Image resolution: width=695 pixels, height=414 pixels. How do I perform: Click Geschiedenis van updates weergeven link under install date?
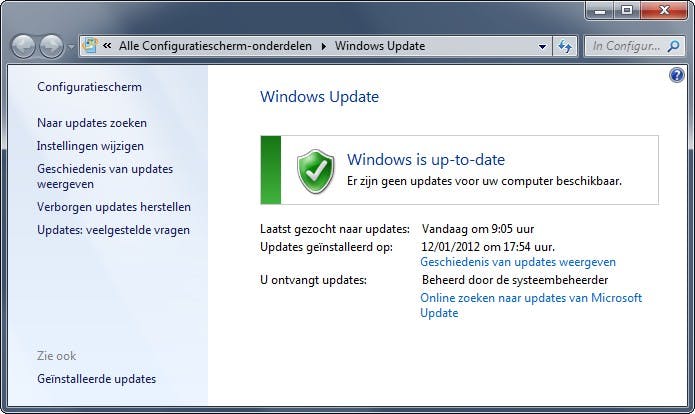tap(518, 262)
